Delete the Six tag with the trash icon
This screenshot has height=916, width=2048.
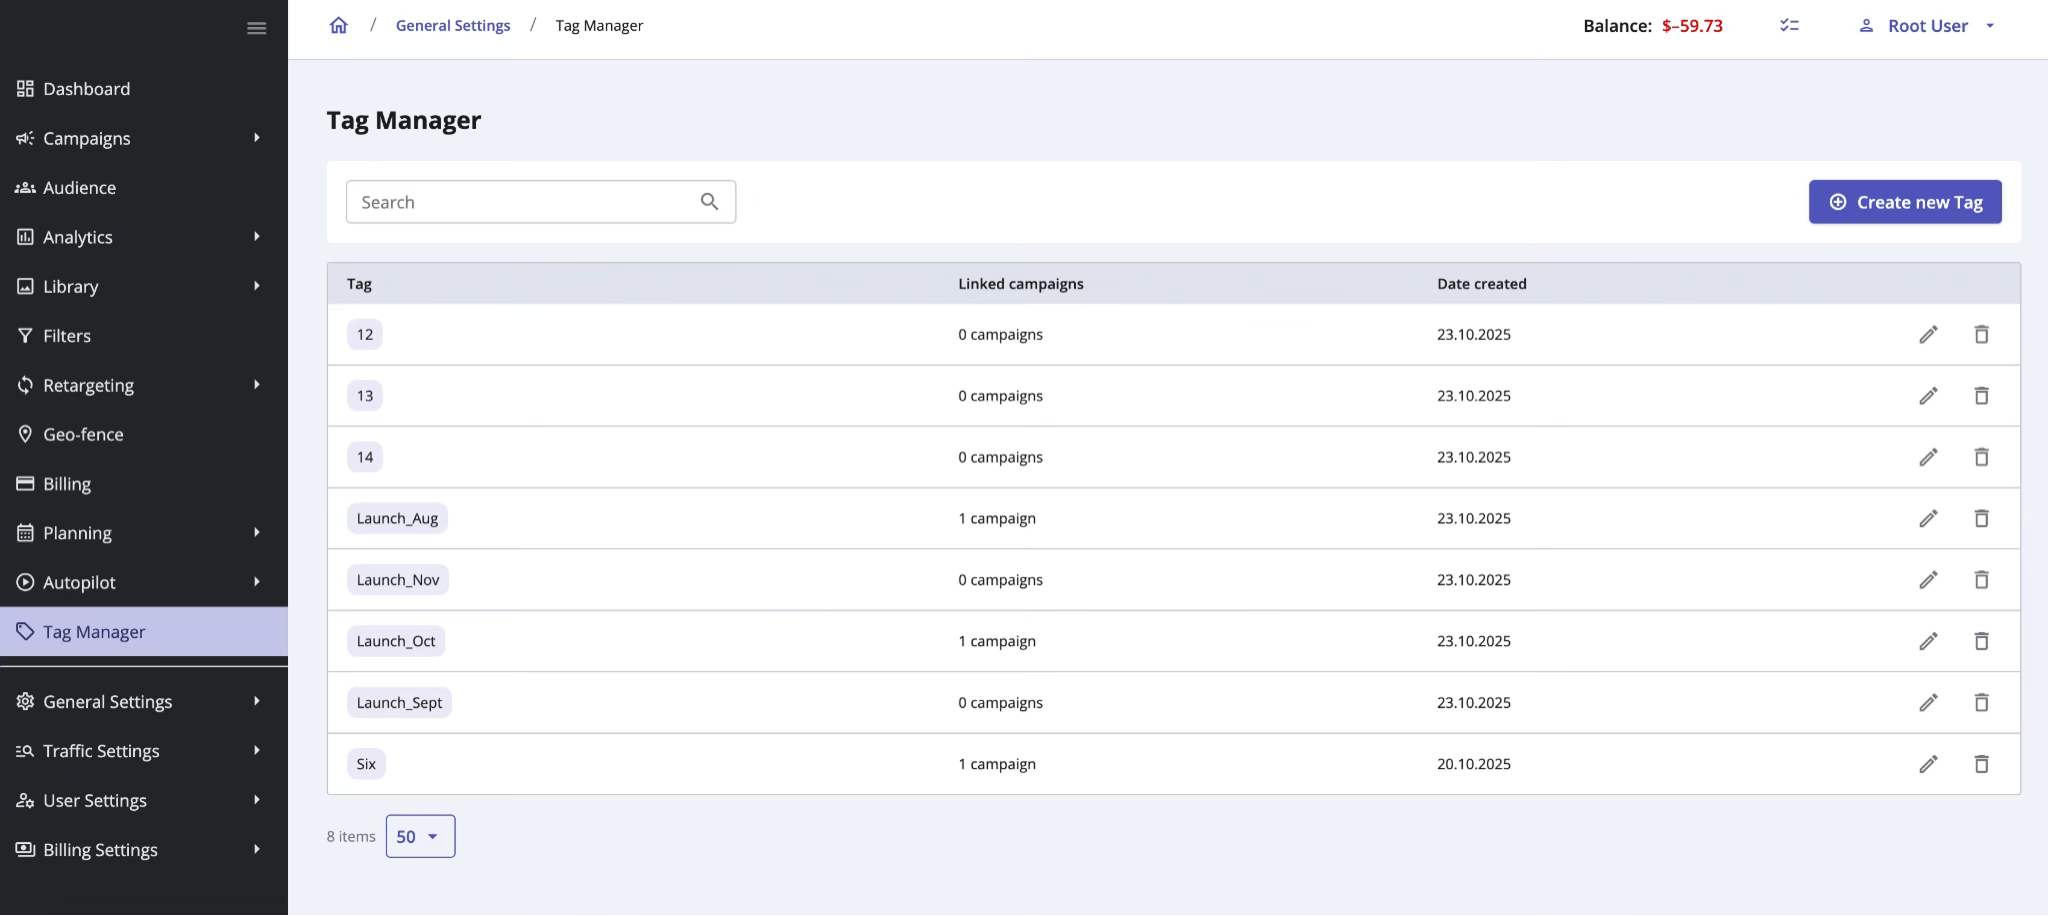[x=1982, y=763]
